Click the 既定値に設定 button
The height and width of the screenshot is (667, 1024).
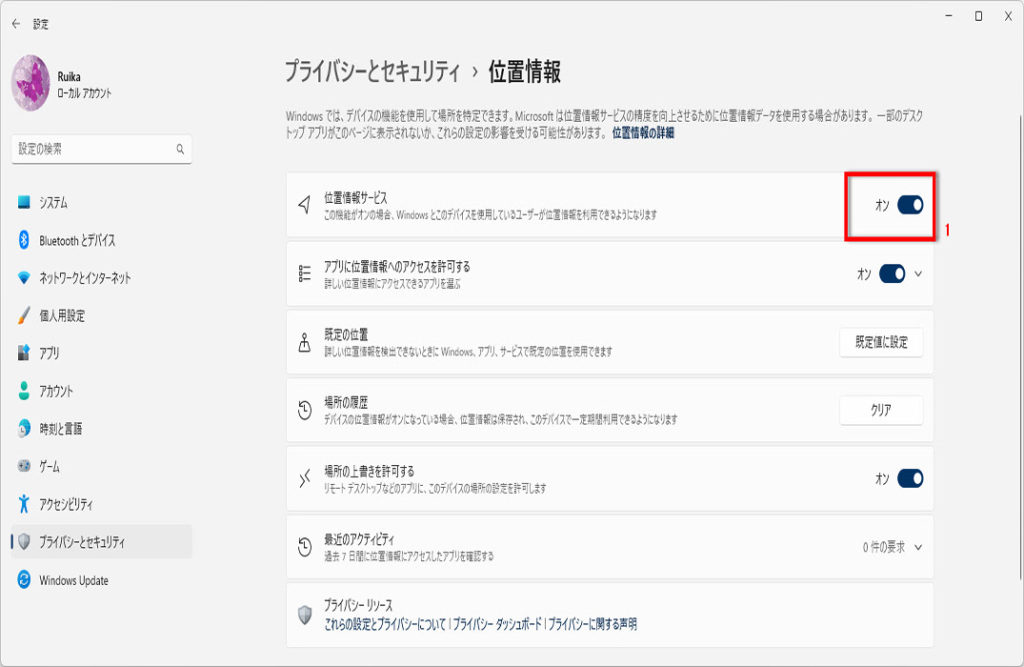coord(880,342)
